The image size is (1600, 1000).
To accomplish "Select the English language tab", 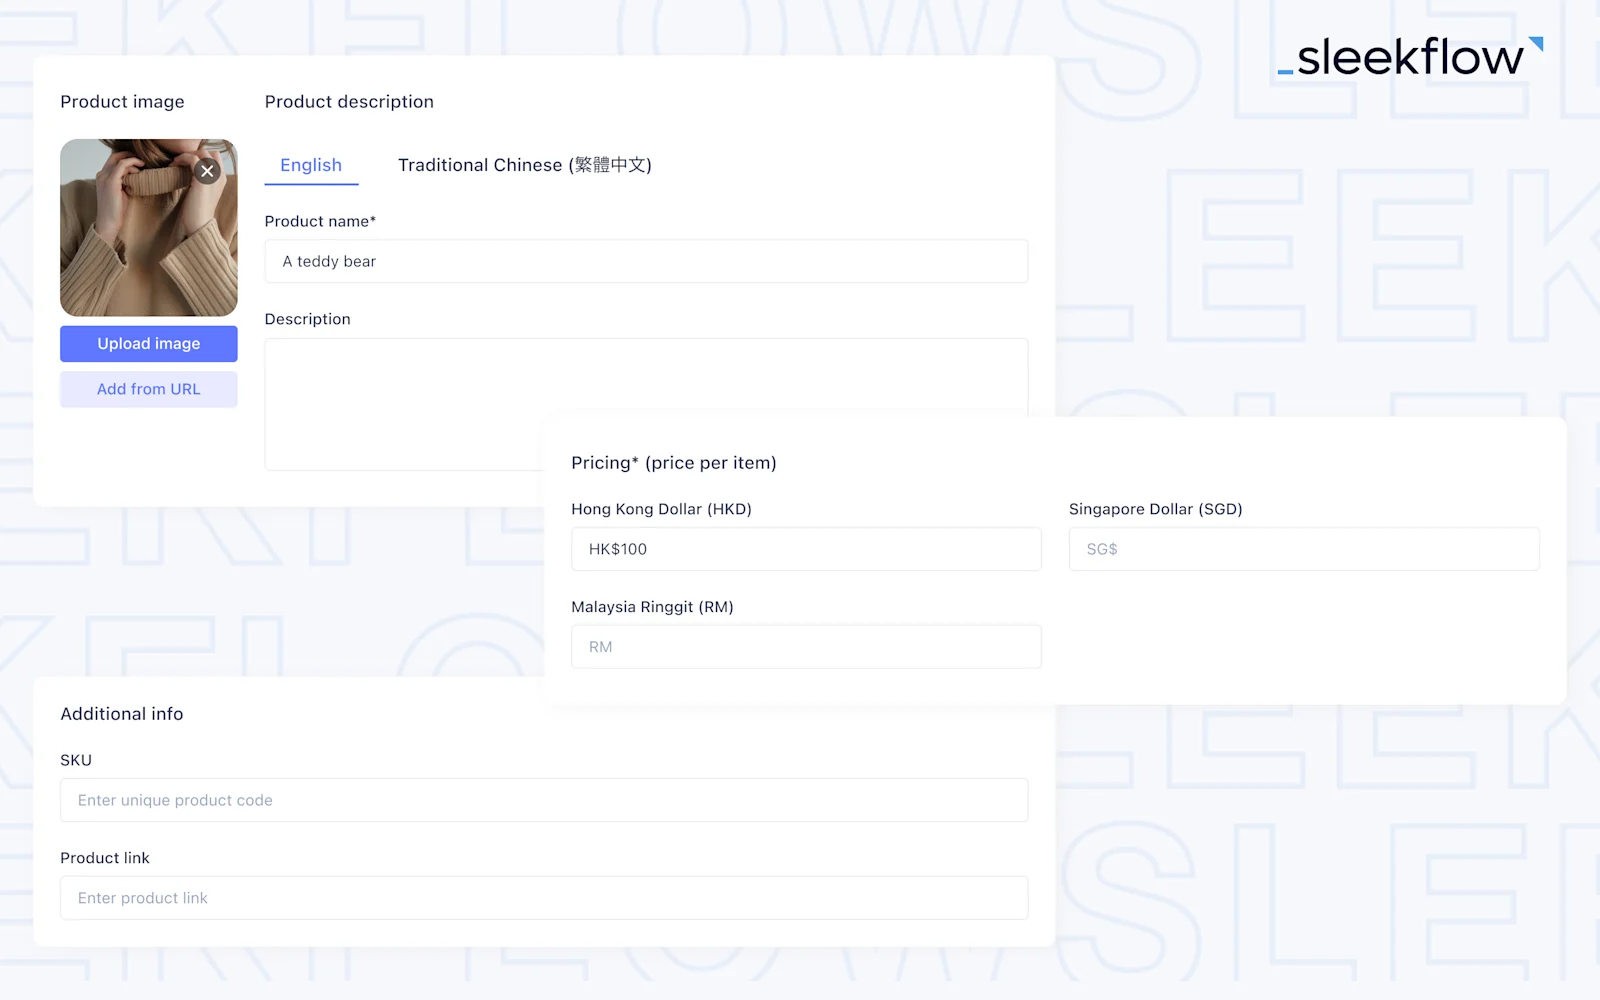I will 311,165.
